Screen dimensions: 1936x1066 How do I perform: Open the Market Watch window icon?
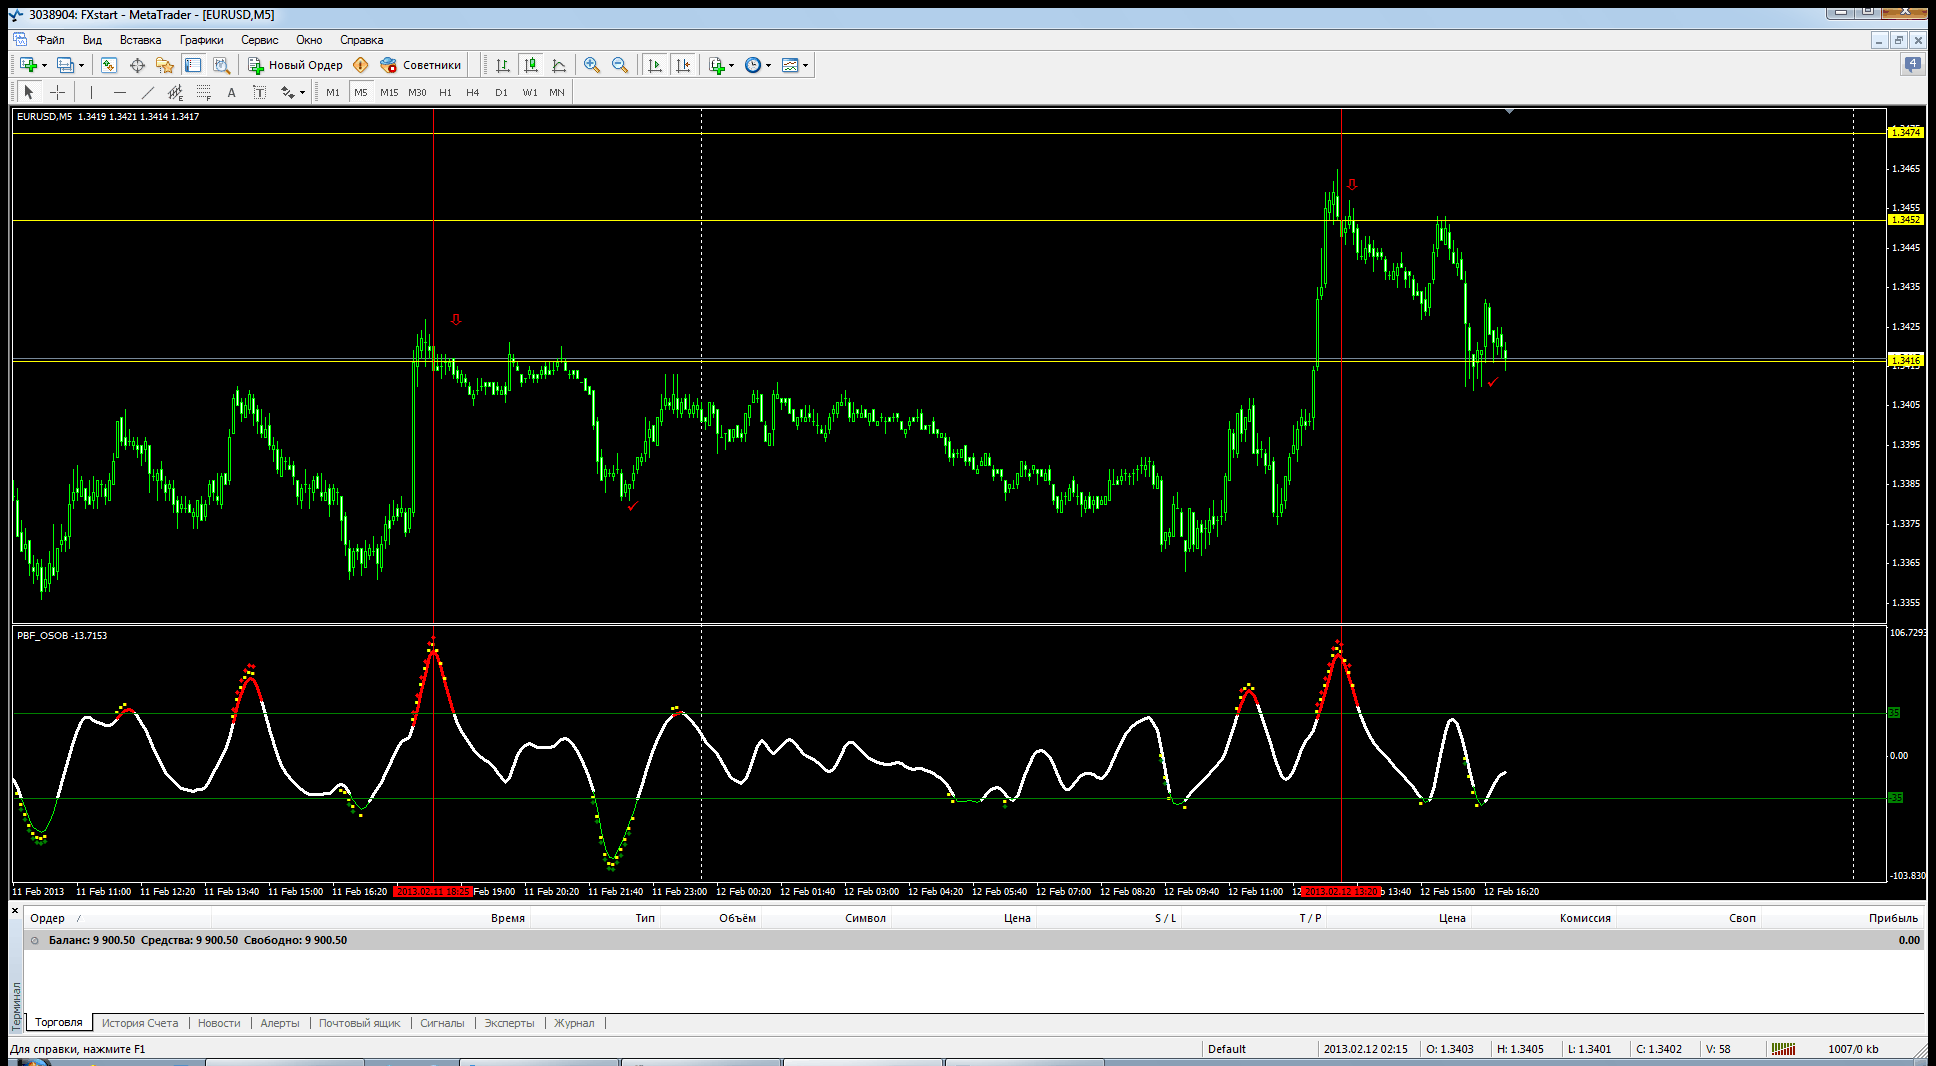tap(109, 65)
